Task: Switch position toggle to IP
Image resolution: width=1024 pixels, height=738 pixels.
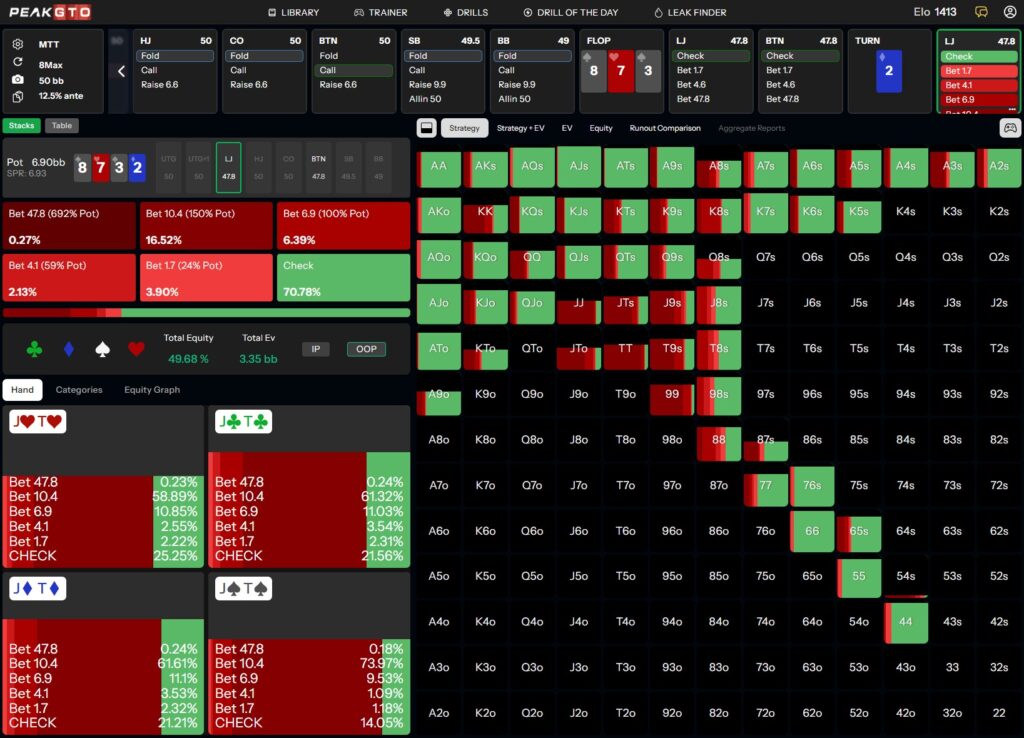Action: [x=315, y=349]
